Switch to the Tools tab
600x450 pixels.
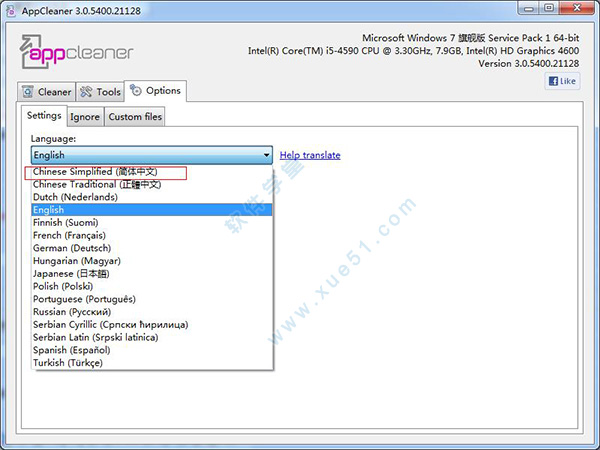pyautogui.click(x=100, y=92)
